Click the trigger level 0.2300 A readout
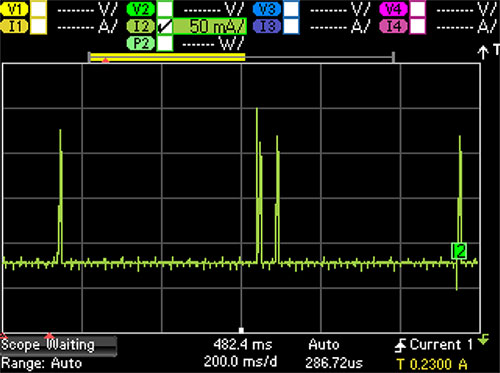The width and height of the screenshot is (500, 373). pos(432,364)
